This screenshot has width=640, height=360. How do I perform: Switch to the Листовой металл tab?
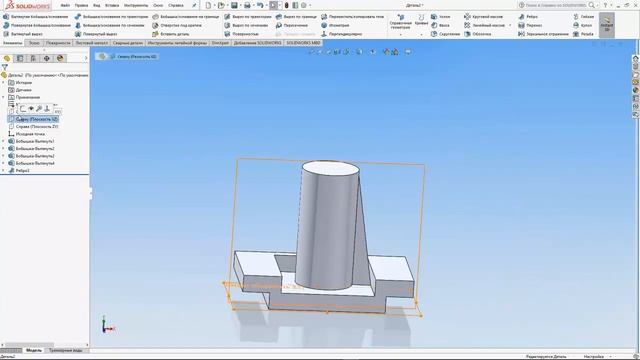click(x=92, y=43)
